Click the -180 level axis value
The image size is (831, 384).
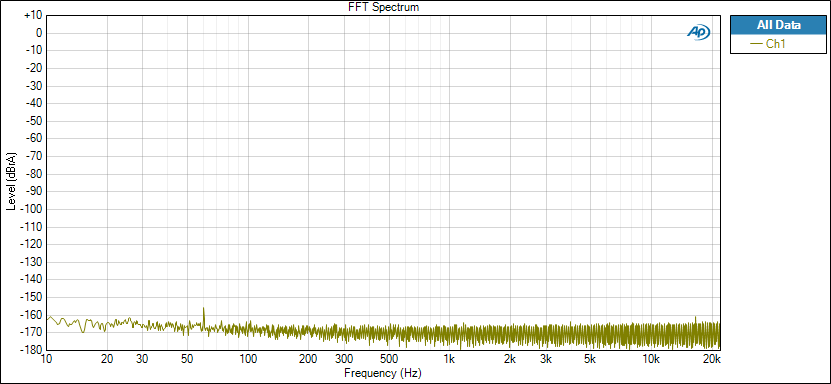pos(32,350)
